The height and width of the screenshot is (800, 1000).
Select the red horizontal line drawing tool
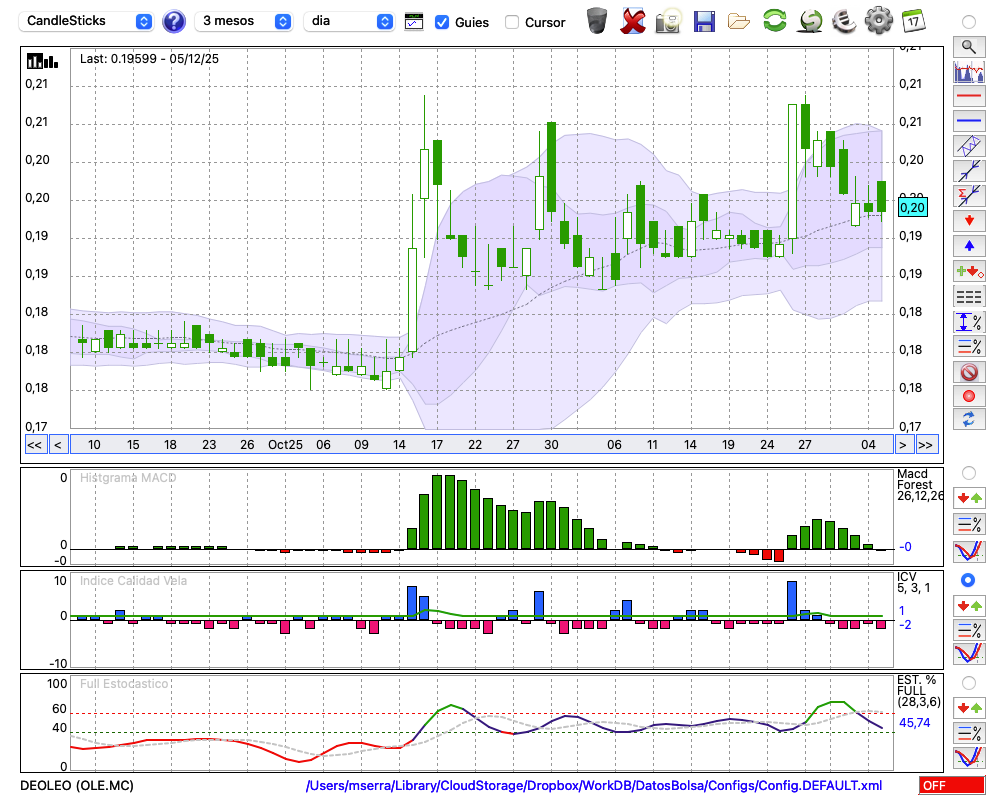click(x=968, y=97)
